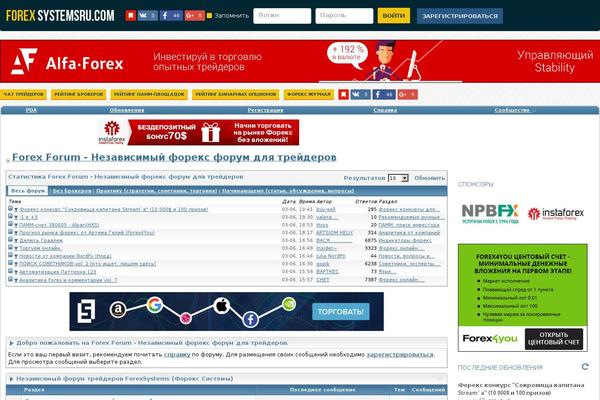Open the Результатов count dropdown
600x400 pixels.
398,178
